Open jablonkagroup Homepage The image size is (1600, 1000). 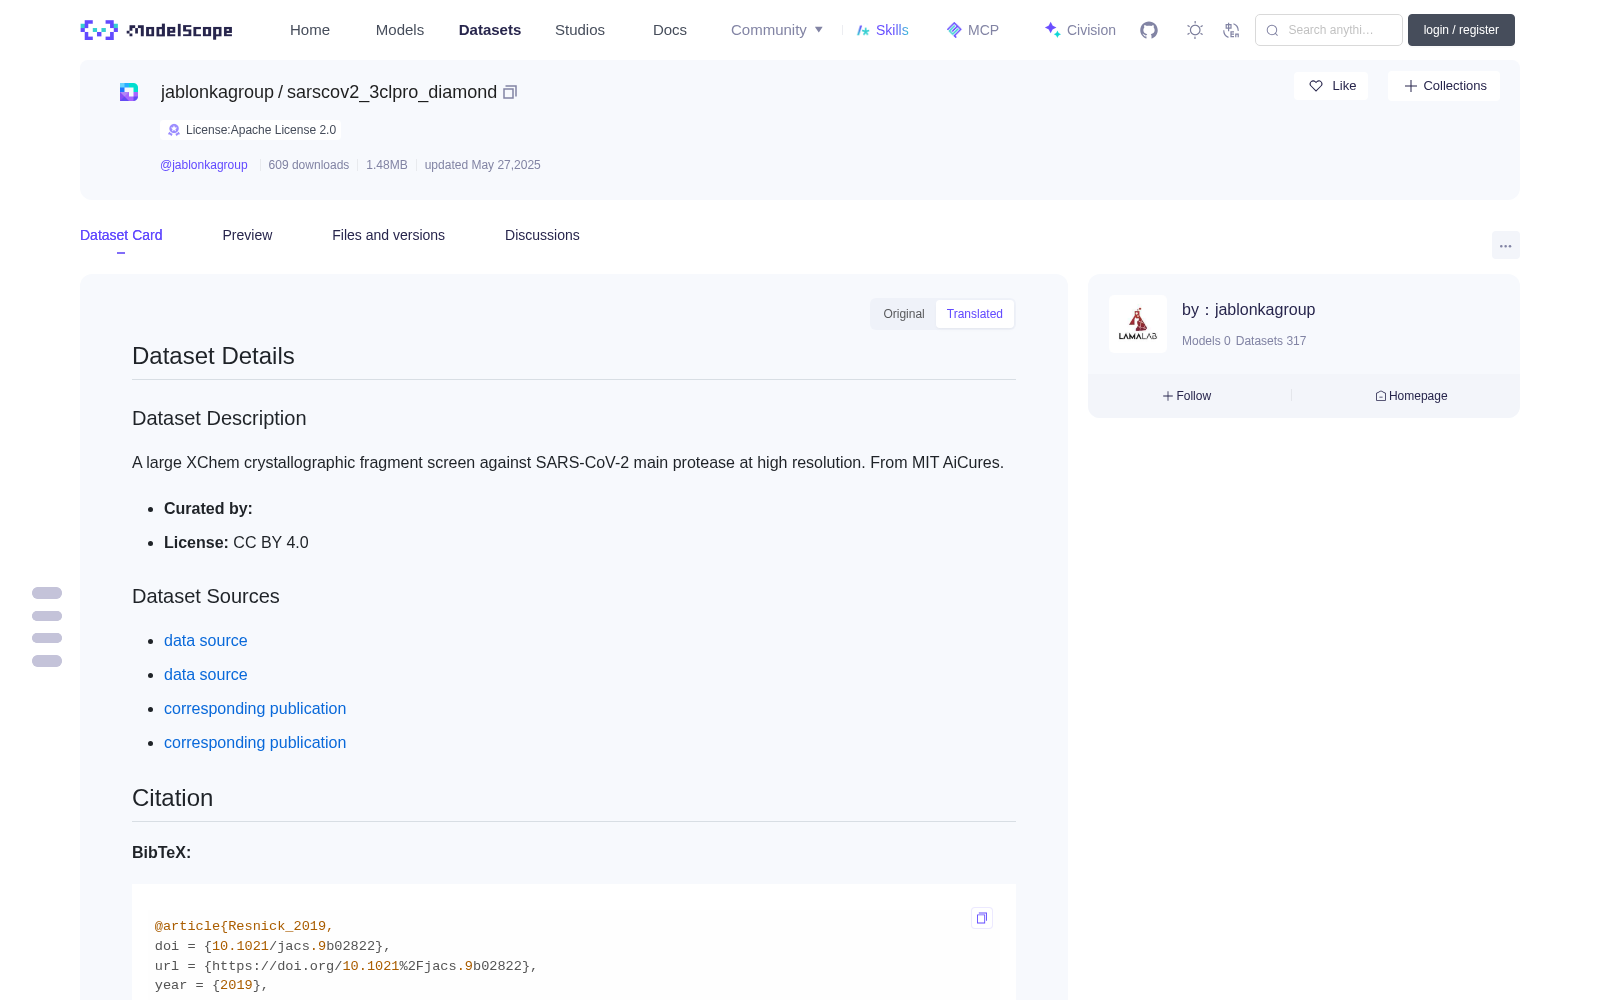click(1411, 396)
